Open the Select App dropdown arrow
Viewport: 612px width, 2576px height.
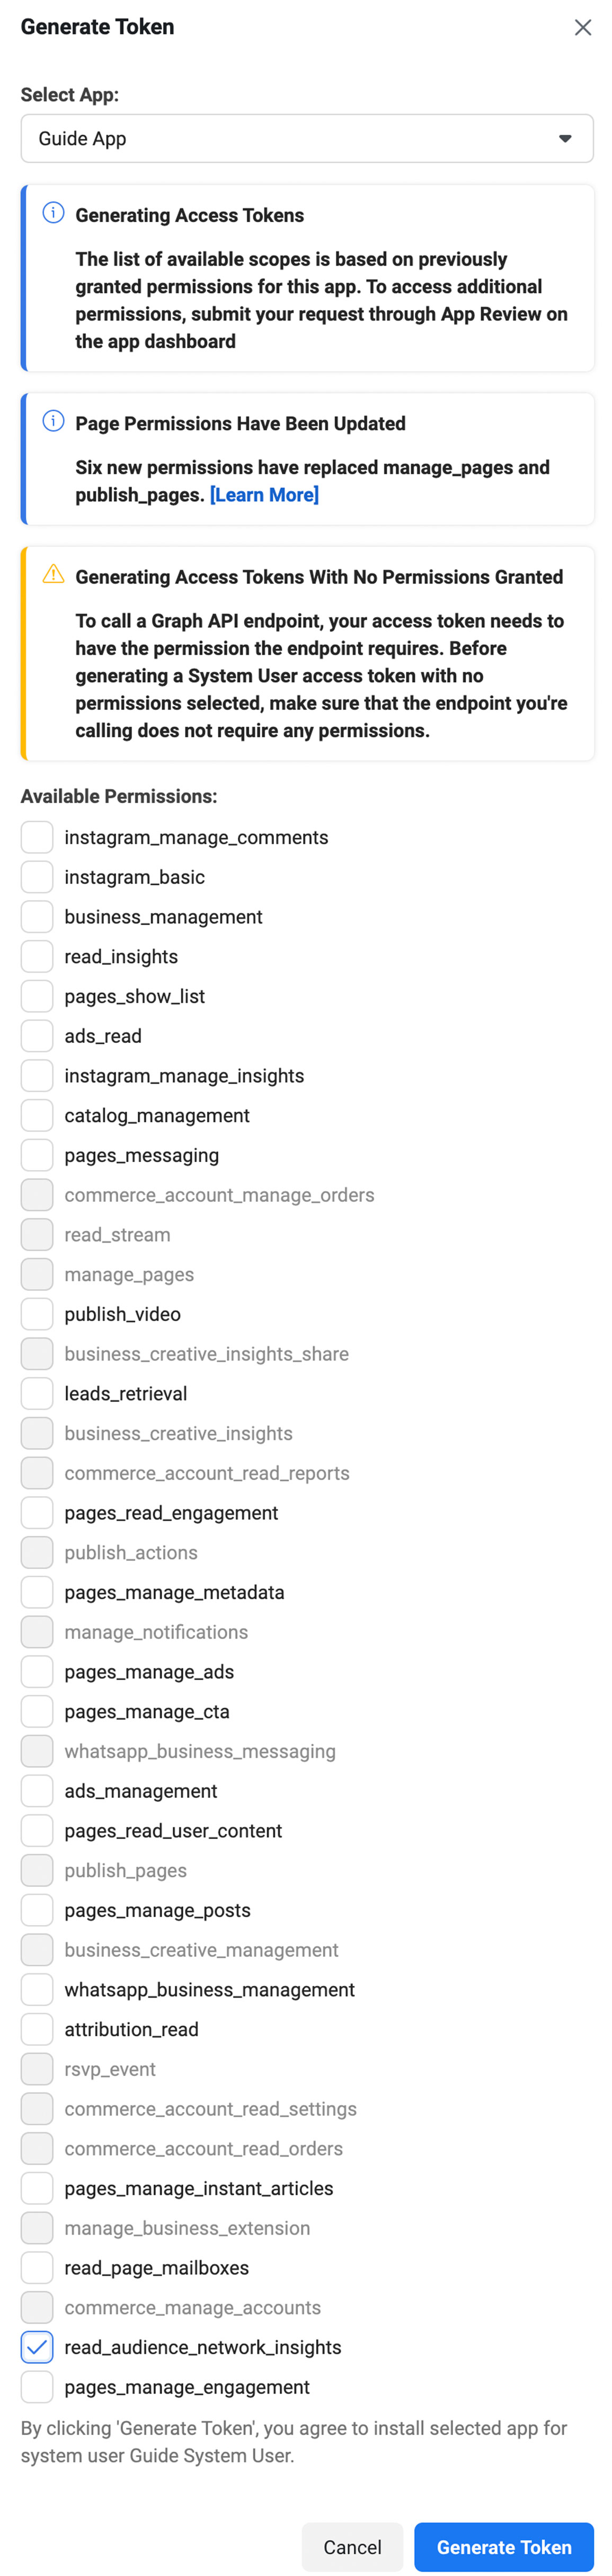click(565, 139)
